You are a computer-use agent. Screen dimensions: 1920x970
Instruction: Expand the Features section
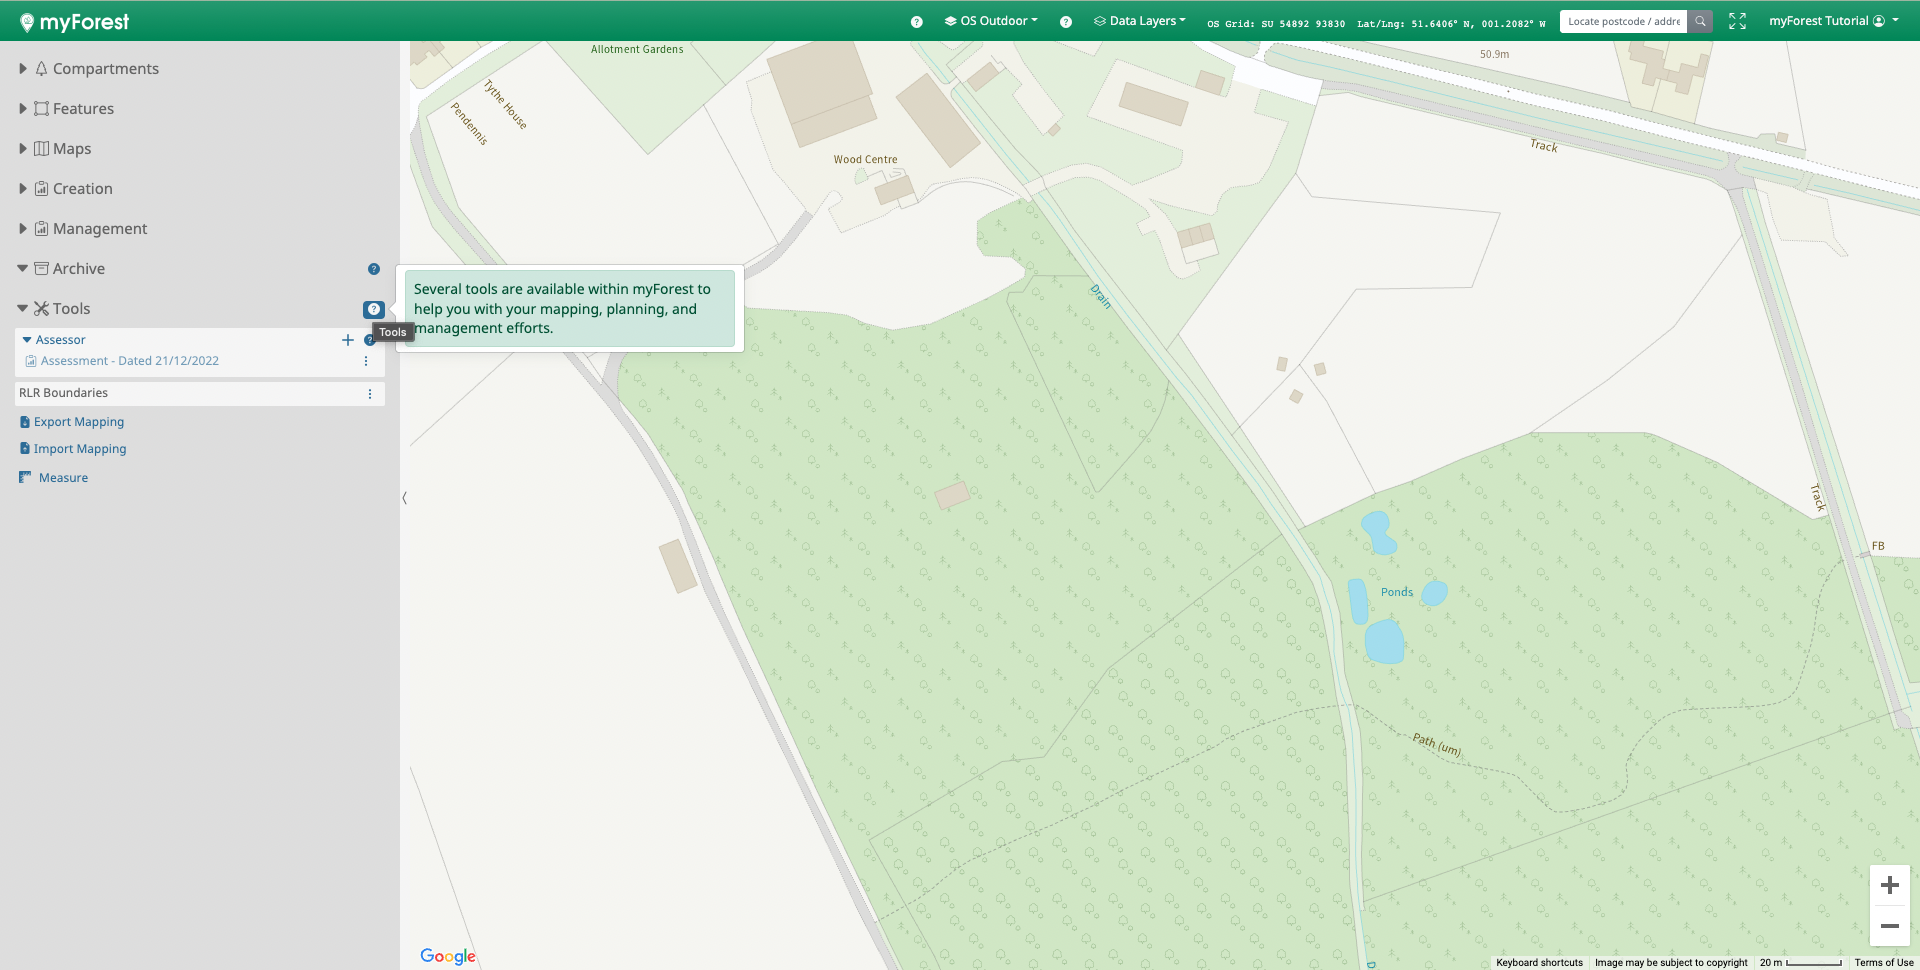[x=23, y=109]
